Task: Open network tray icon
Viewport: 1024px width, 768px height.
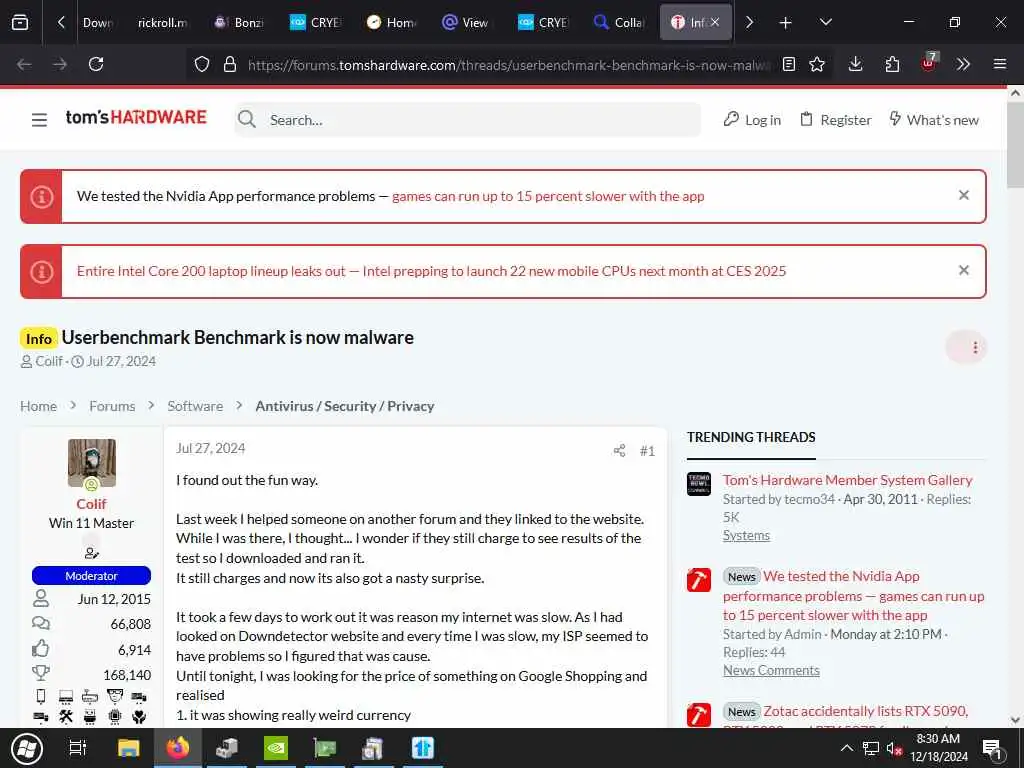Action: pyautogui.click(x=871, y=748)
